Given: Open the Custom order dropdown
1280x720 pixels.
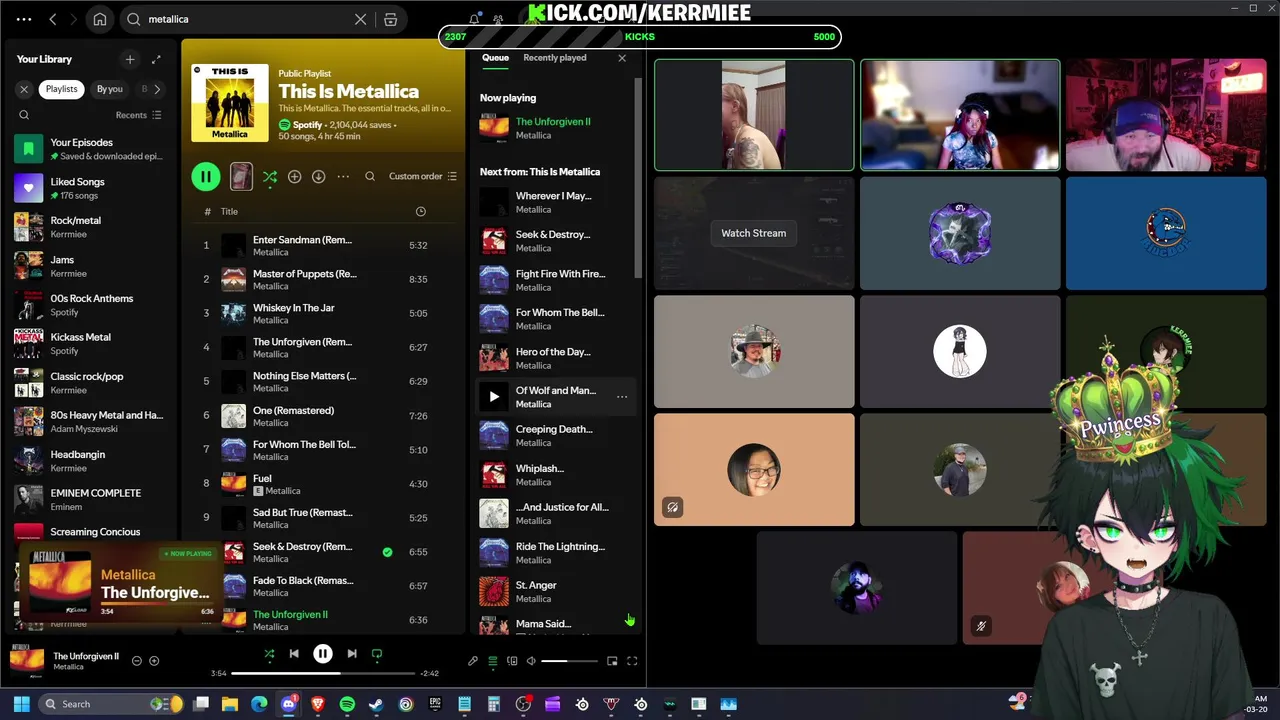Looking at the screenshot, I should point(422,177).
